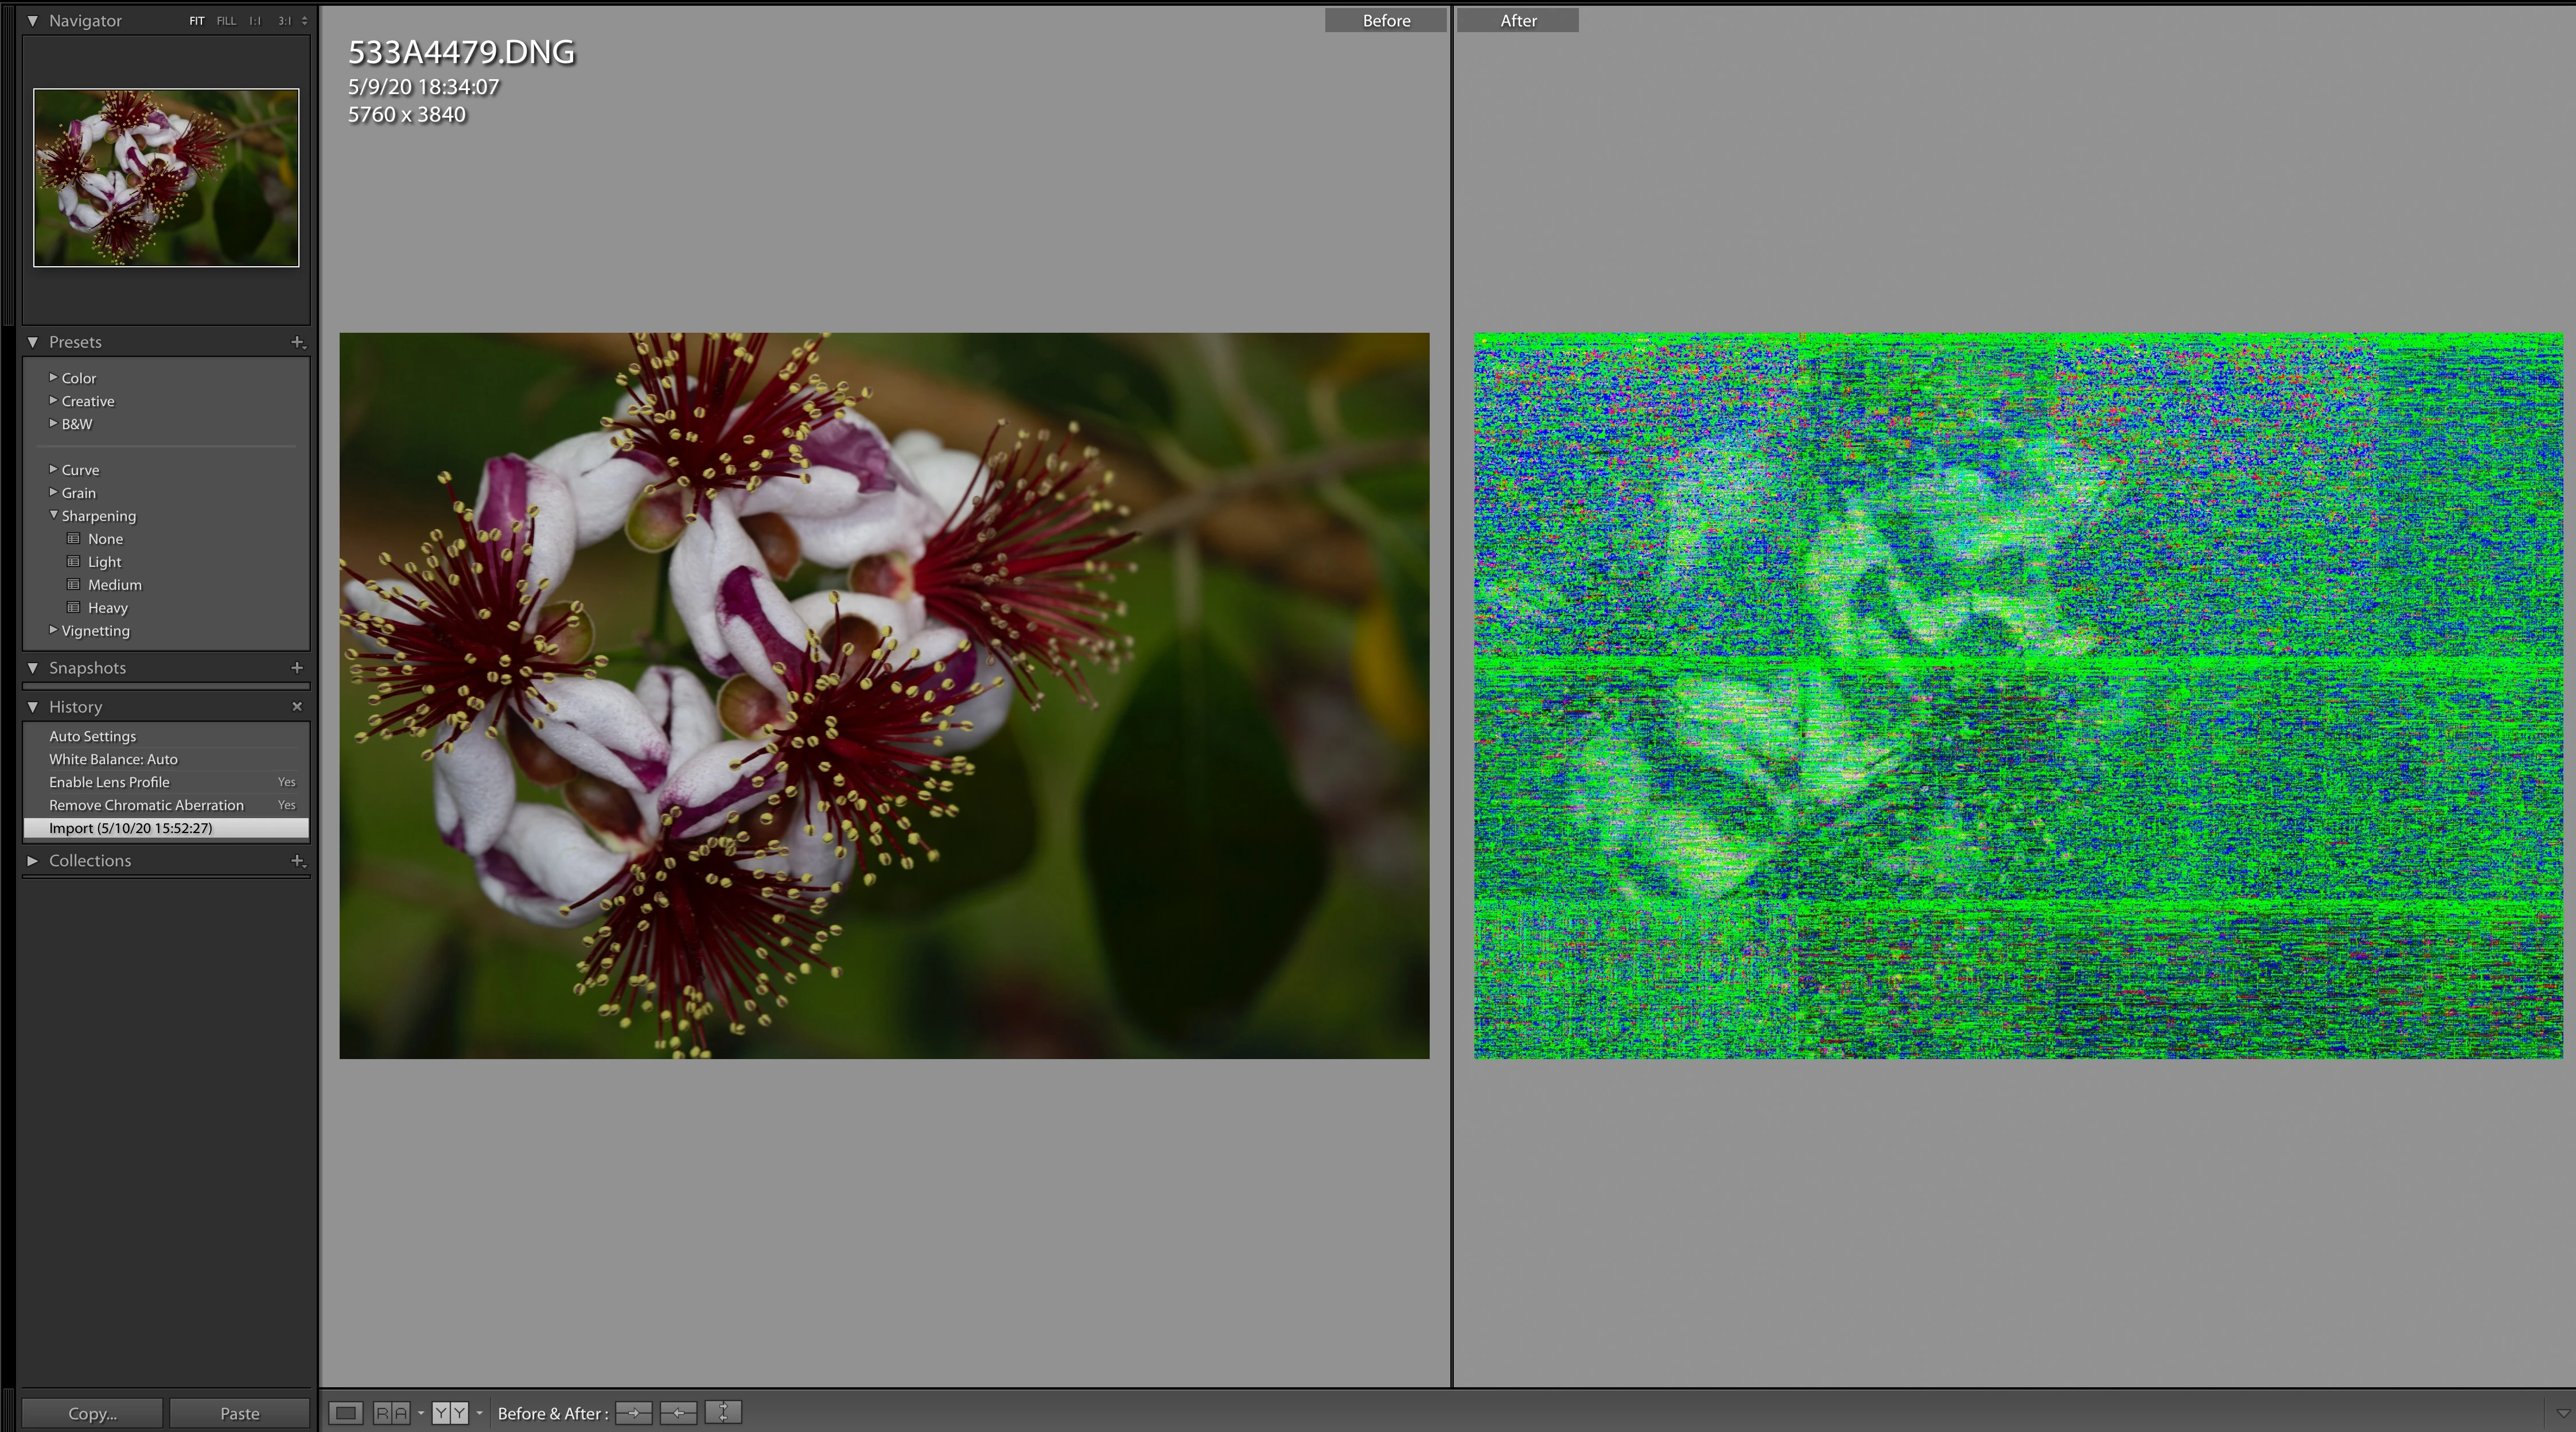2576x1432 pixels.
Task: Open Before/After view options dropdown arrow
Action: (x=480, y=1413)
